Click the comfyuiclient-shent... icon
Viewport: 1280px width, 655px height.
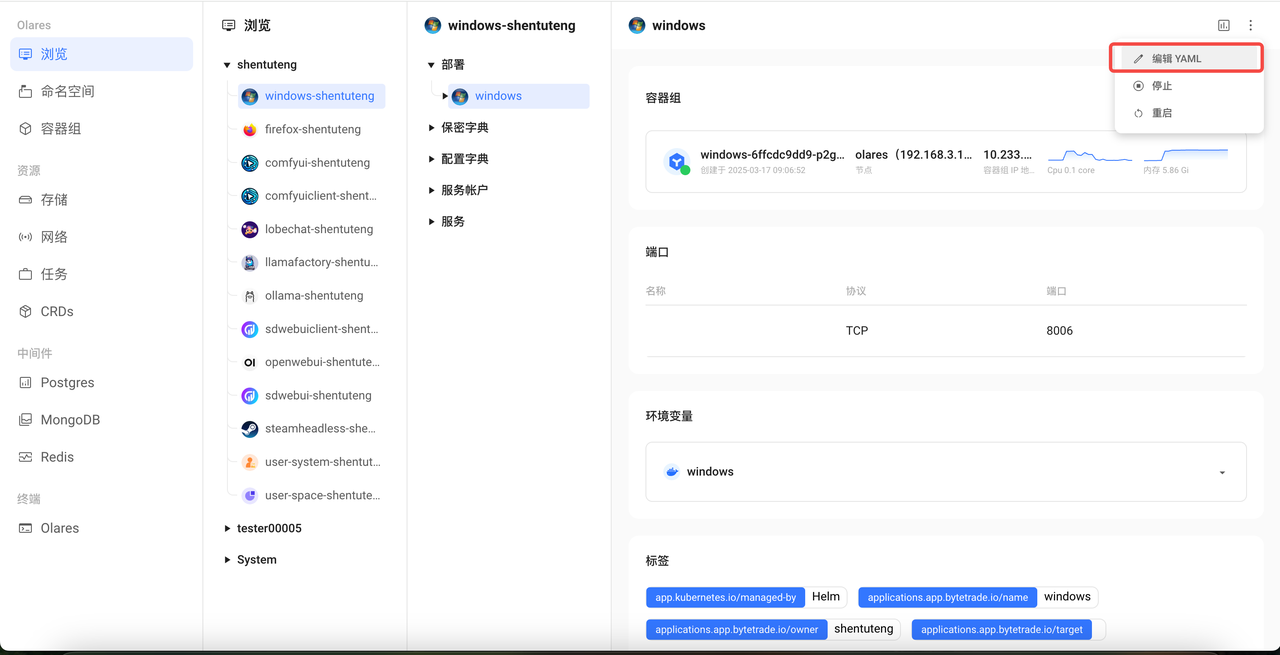coord(250,196)
